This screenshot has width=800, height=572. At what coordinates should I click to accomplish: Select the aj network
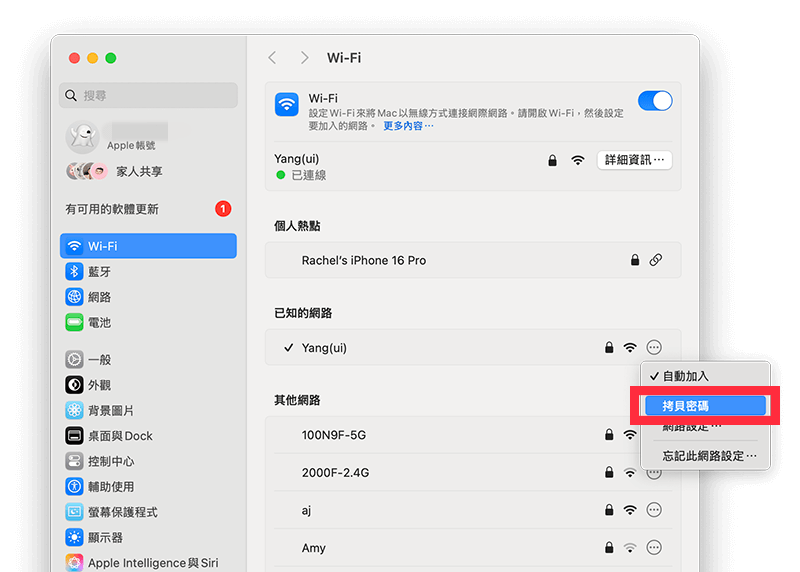(473, 510)
